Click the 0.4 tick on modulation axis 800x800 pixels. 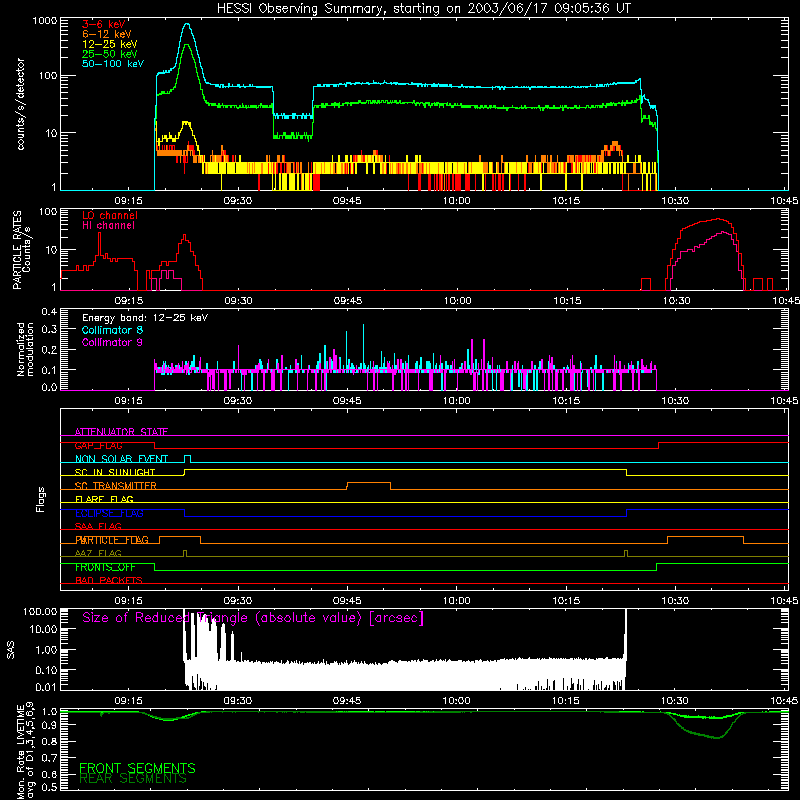(49, 312)
